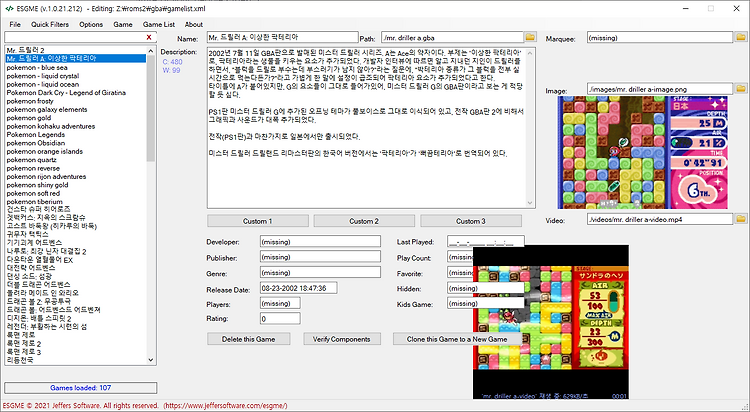The height and width of the screenshot is (412, 750).
Task: Browse for the Marquee file folder icon
Action: [740, 37]
